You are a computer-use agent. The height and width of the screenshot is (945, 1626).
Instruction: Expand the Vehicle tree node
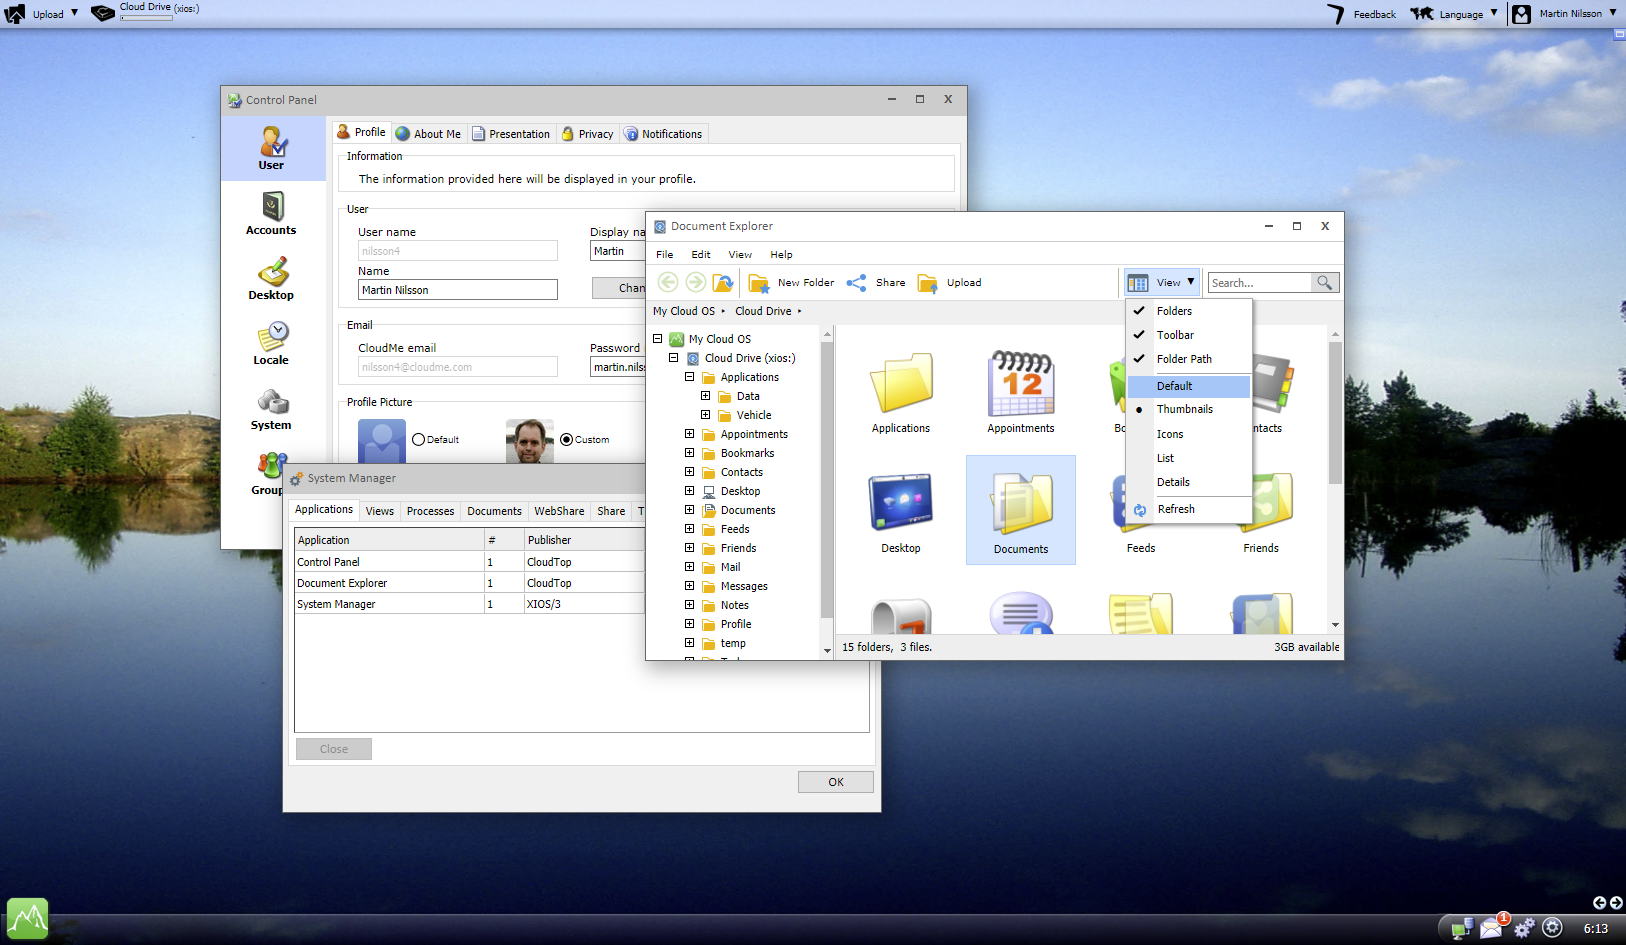click(x=705, y=415)
